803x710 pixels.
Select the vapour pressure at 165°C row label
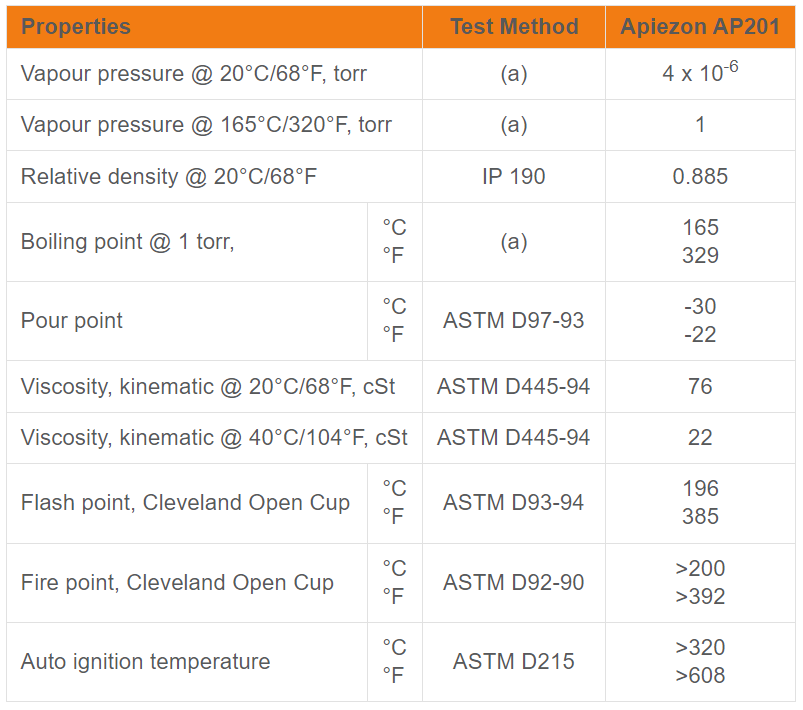(206, 125)
